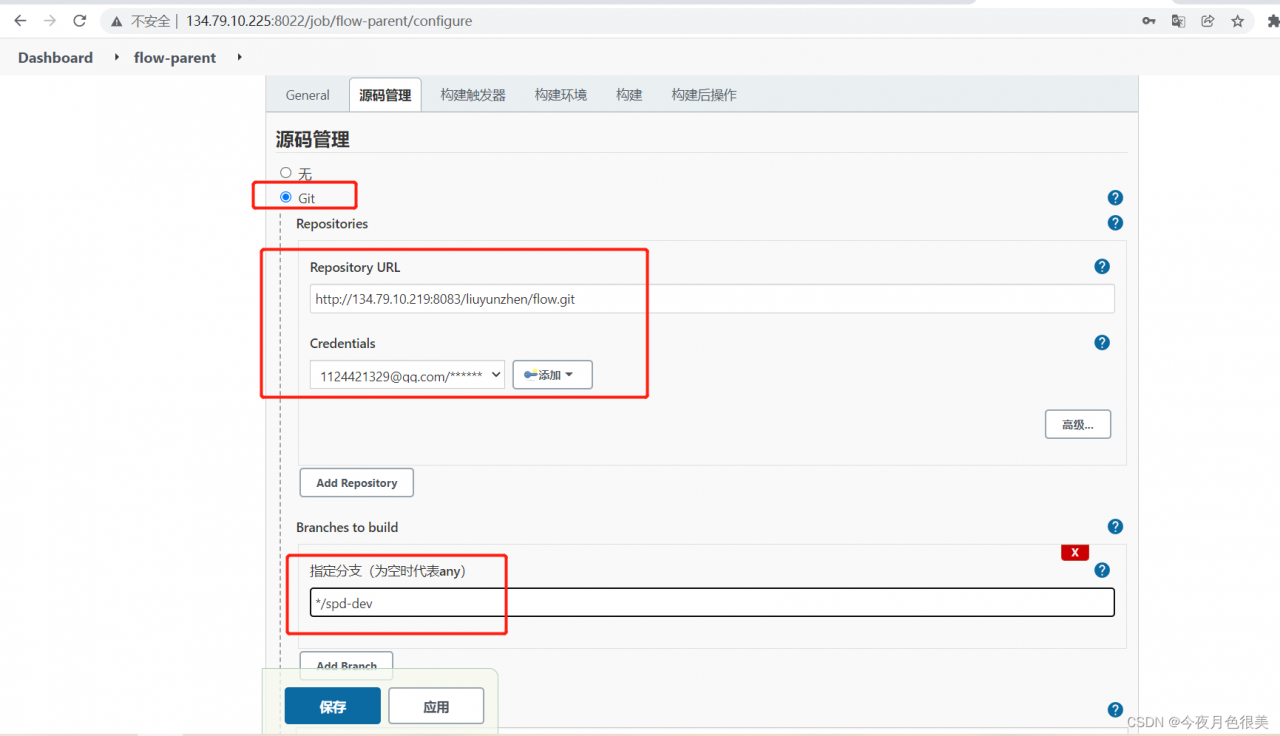1280x736 pixels.
Task: Switch to the 构建 tab
Action: tap(629, 95)
